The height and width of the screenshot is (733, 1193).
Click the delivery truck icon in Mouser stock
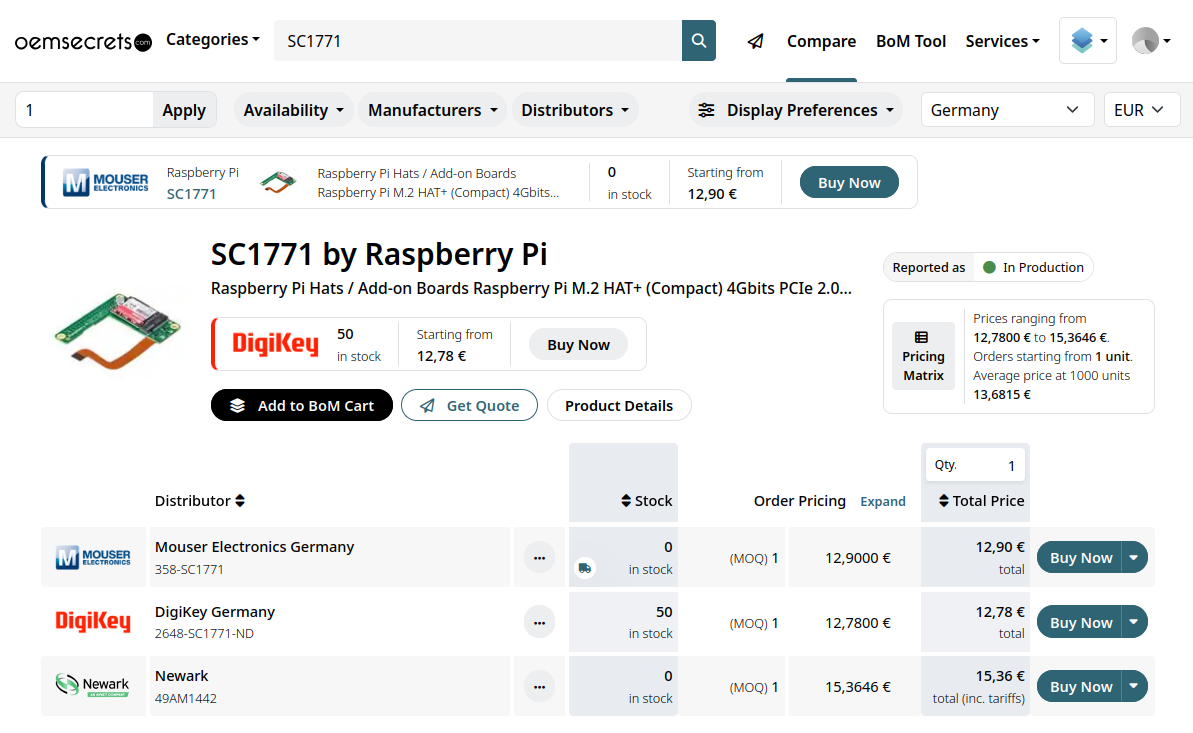tap(585, 568)
